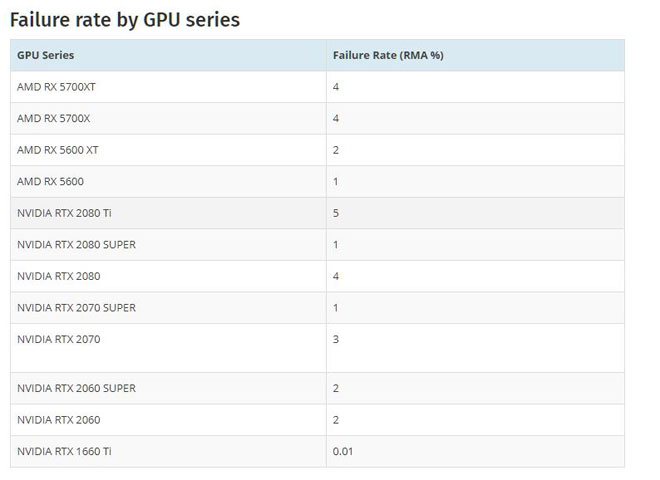Click the failure rate 3 for RTX 2070
Viewport: 660px width, 480px height.
tap(336, 339)
